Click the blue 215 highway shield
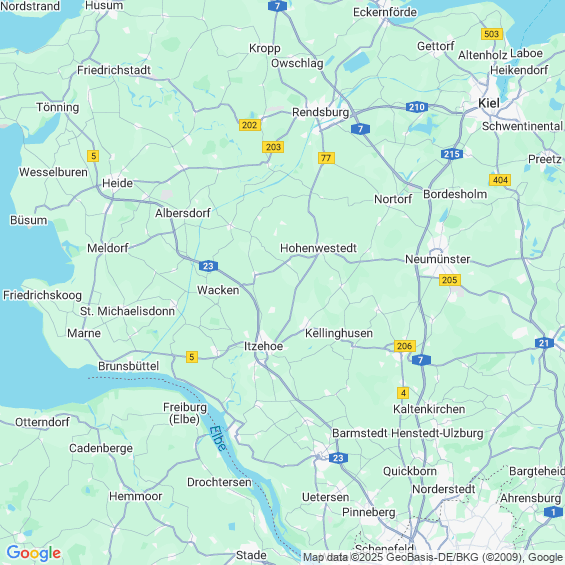The width and height of the screenshot is (565, 565). point(452,154)
